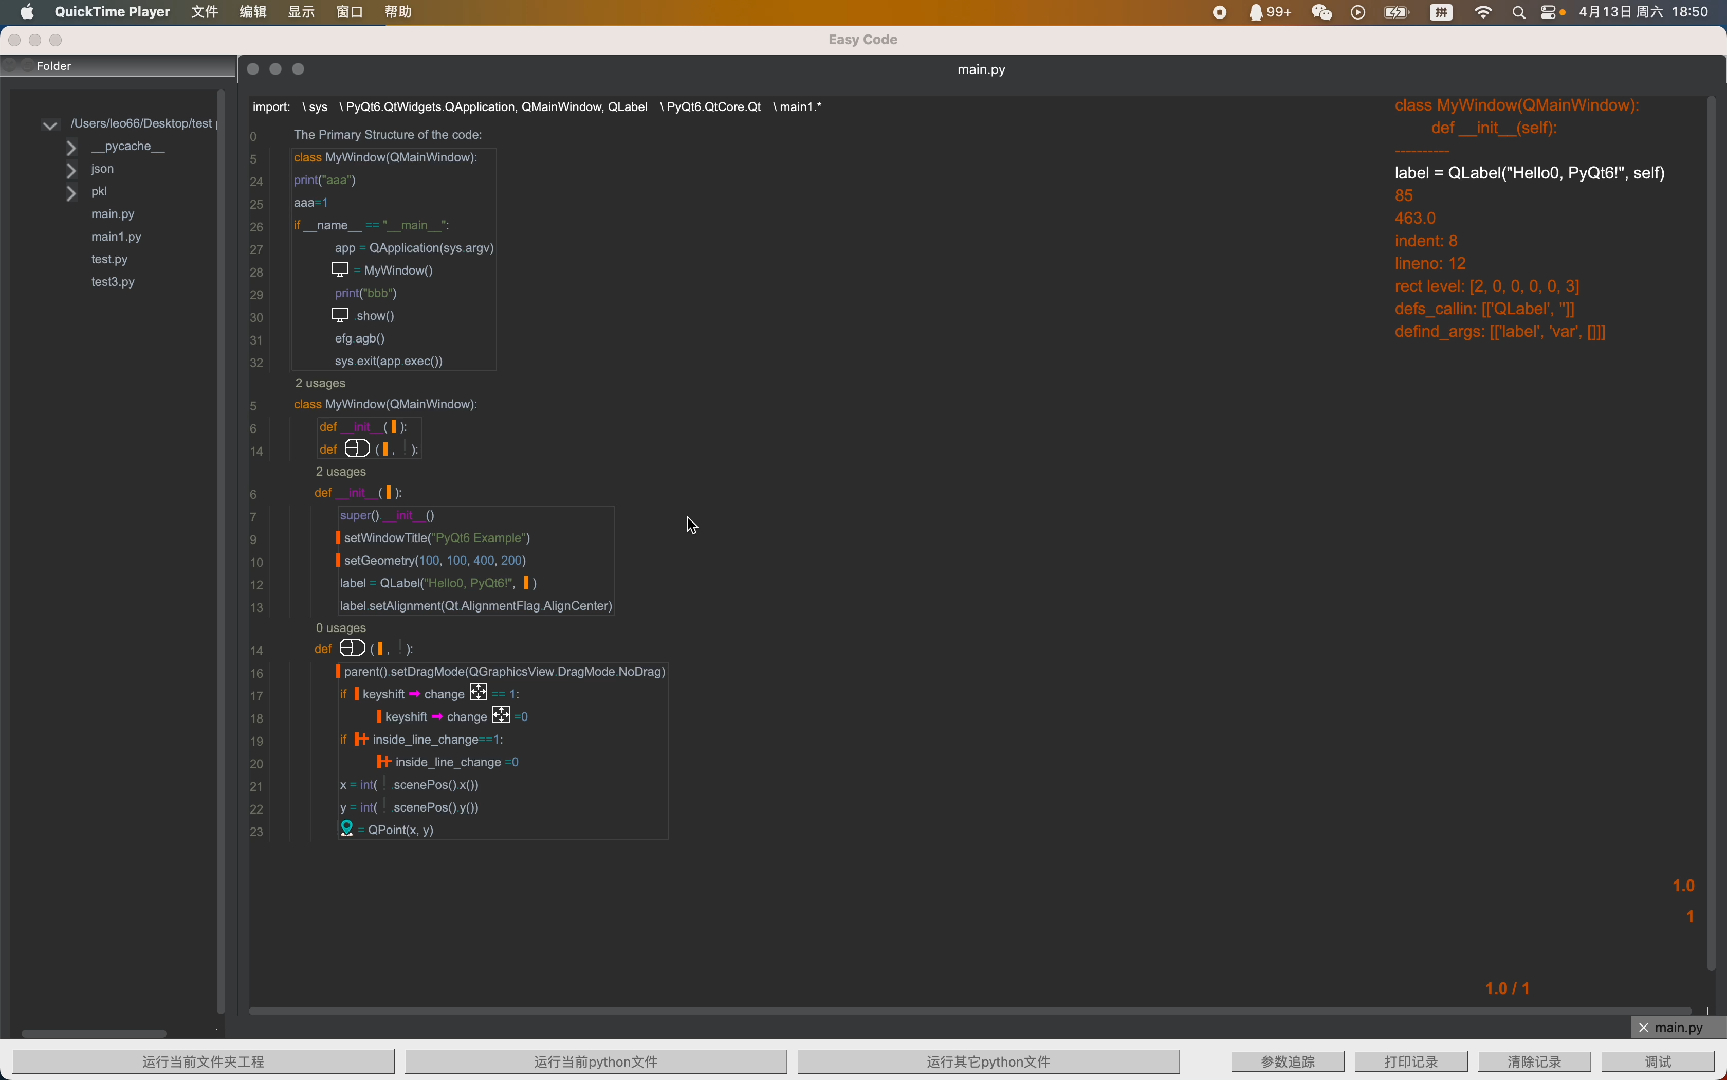Open the QQ penguin icon with 99+ badge

[1269, 12]
